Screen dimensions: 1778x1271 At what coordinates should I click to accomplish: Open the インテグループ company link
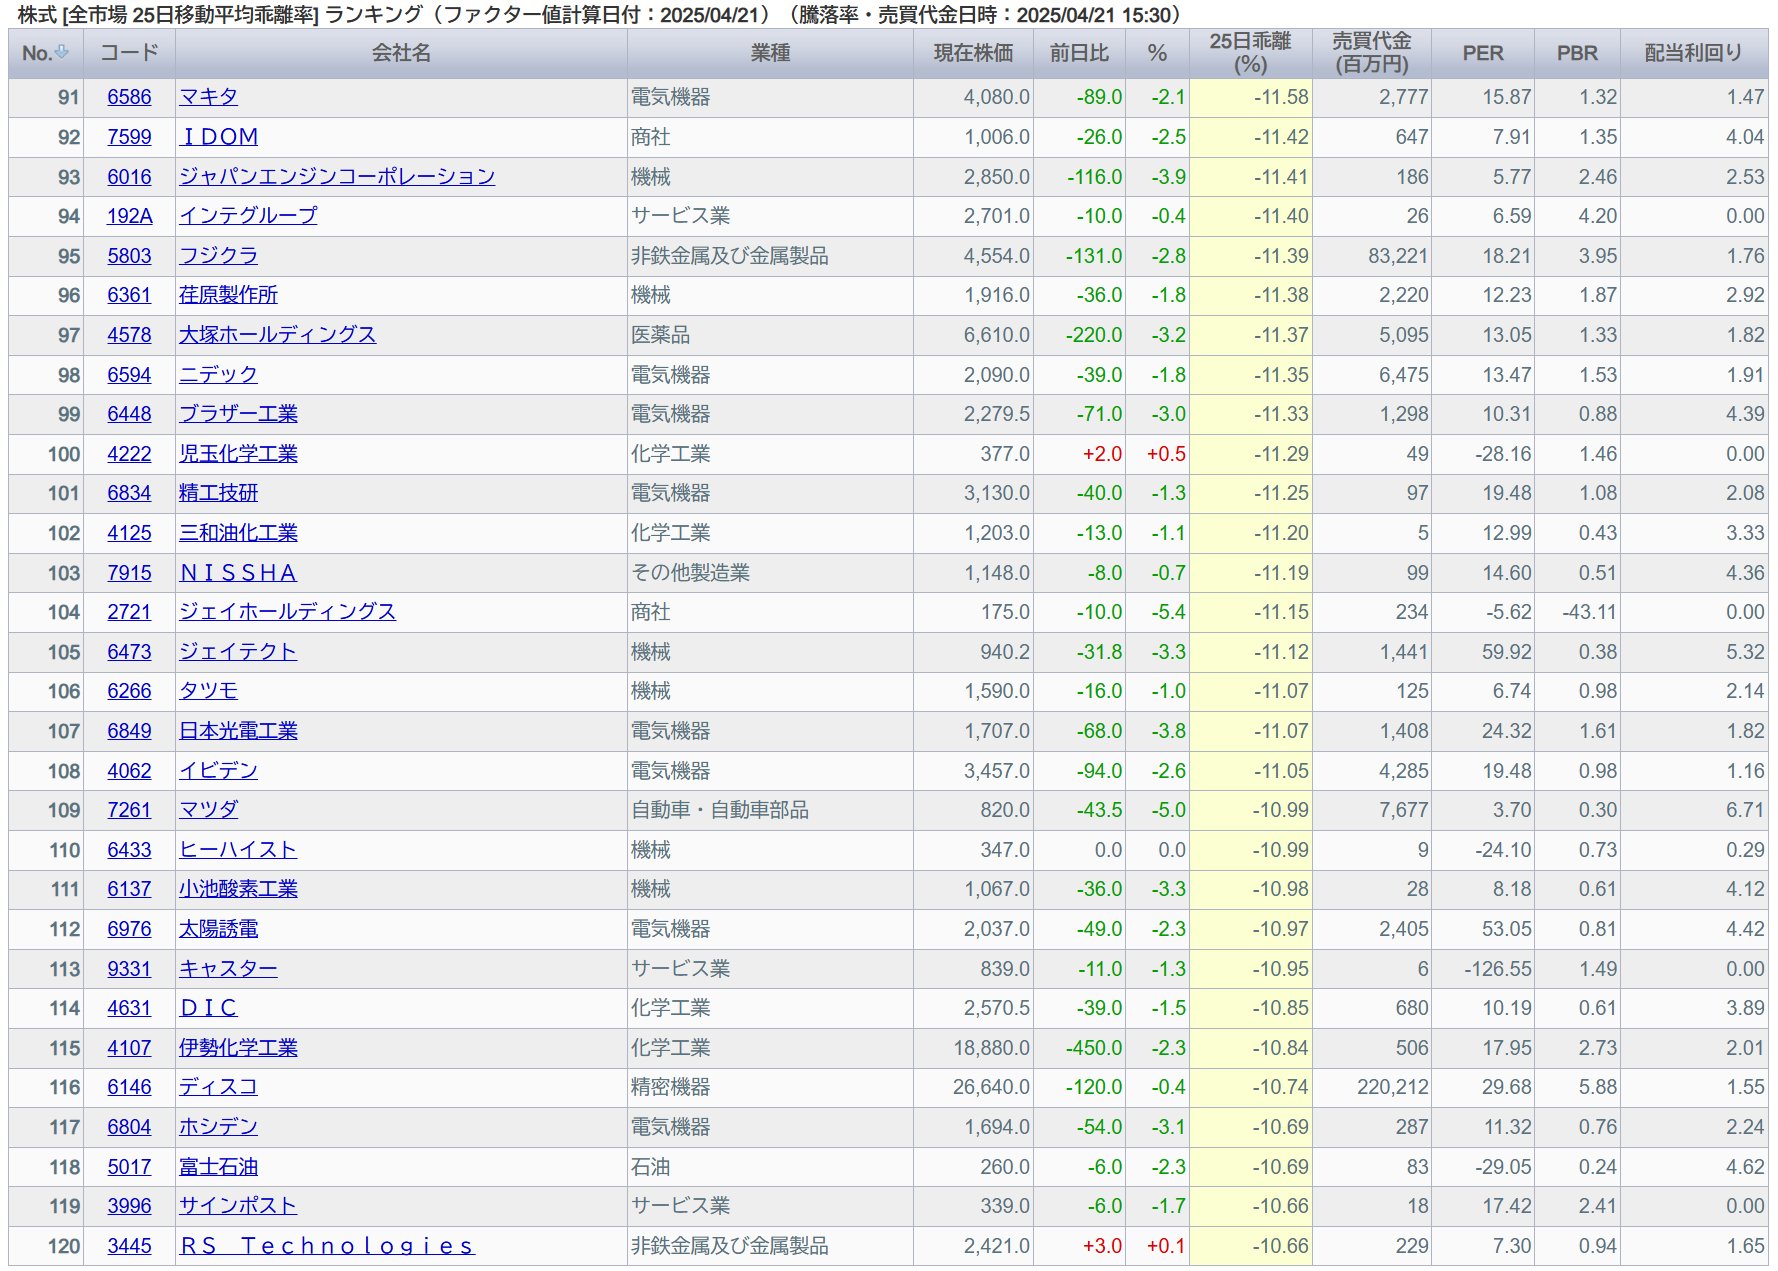coord(248,216)
